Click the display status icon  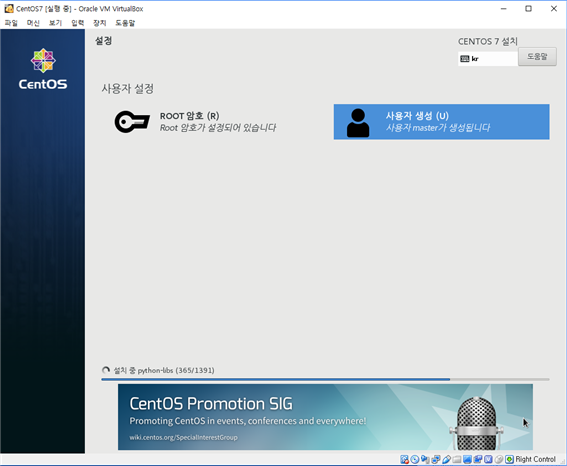(x=467, y=459)
